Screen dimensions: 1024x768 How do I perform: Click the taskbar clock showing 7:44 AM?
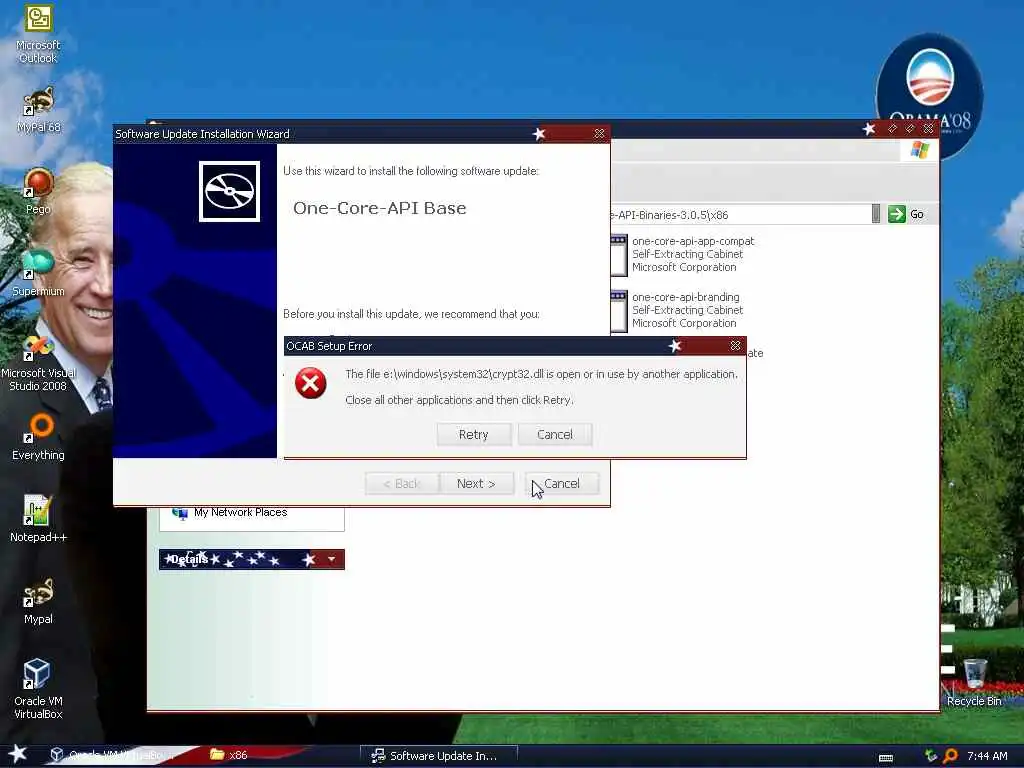(987, 756)
